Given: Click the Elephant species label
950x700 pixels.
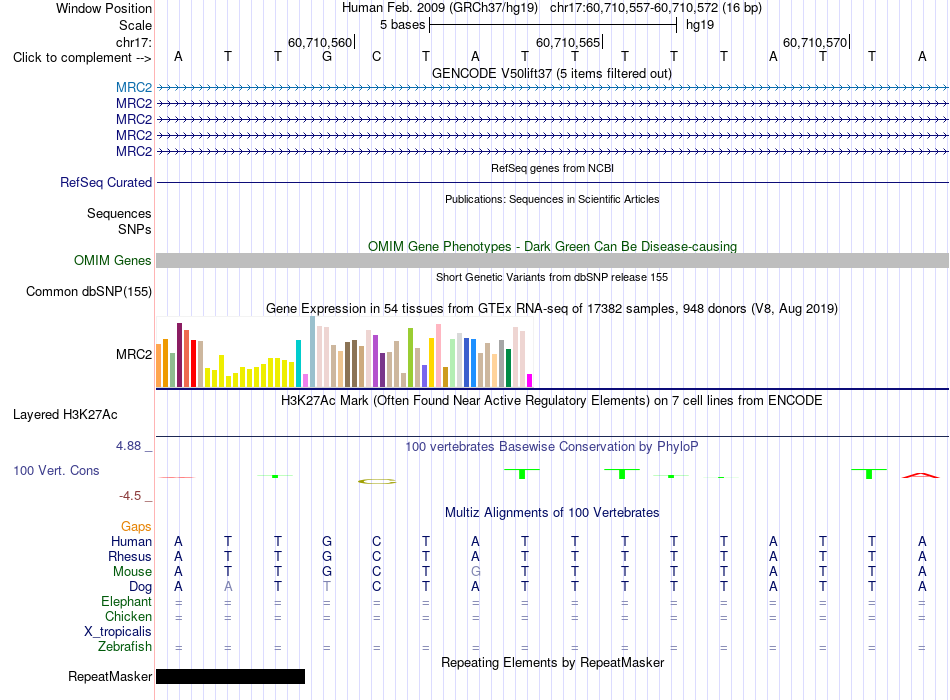Looking at the screenshot, I should click(126, 602).
